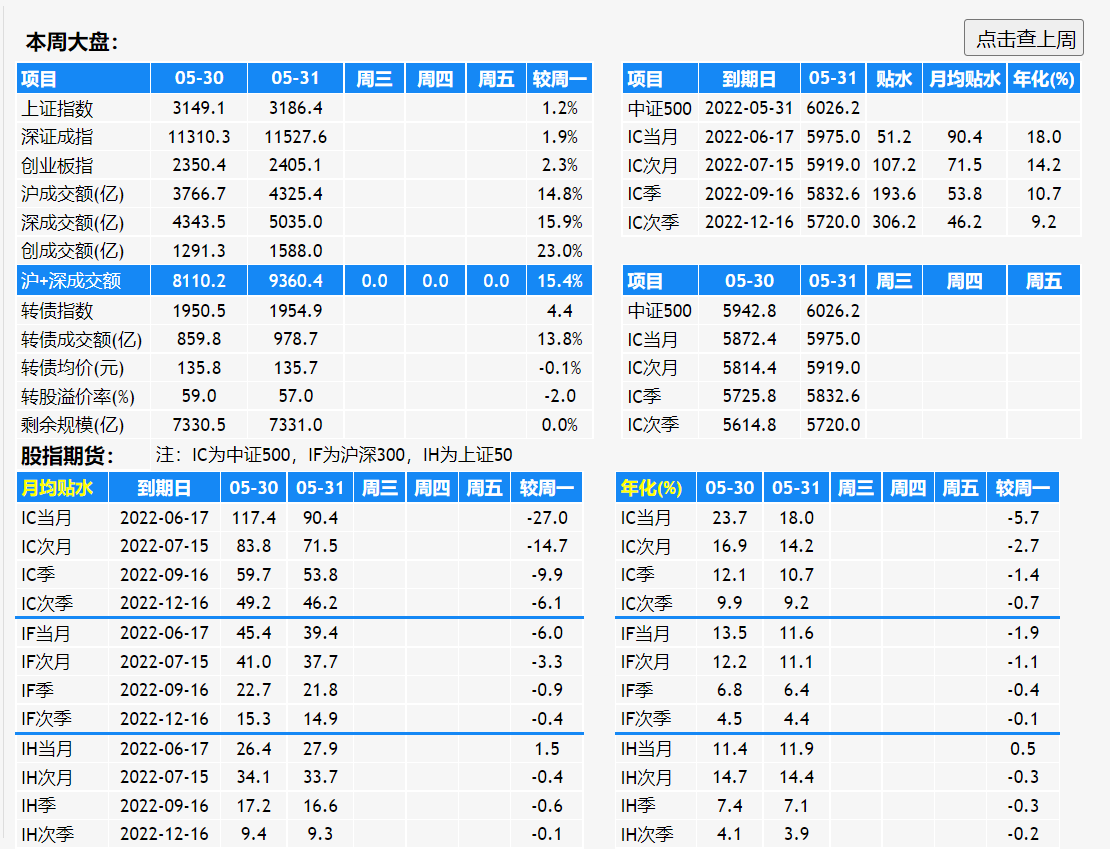Click IC季 年化 change -1.4
Screen dimensions: 1110x849
1023,575
